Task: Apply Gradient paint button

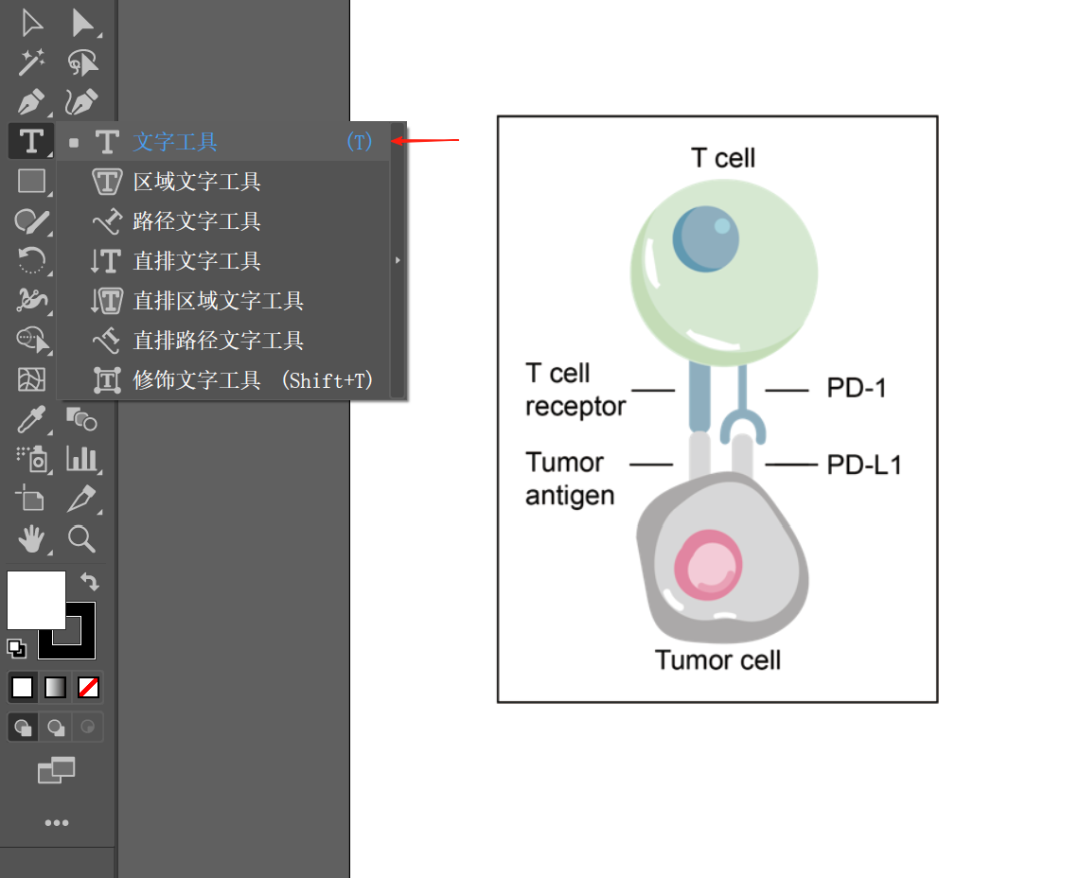Action: click(56, 687)
